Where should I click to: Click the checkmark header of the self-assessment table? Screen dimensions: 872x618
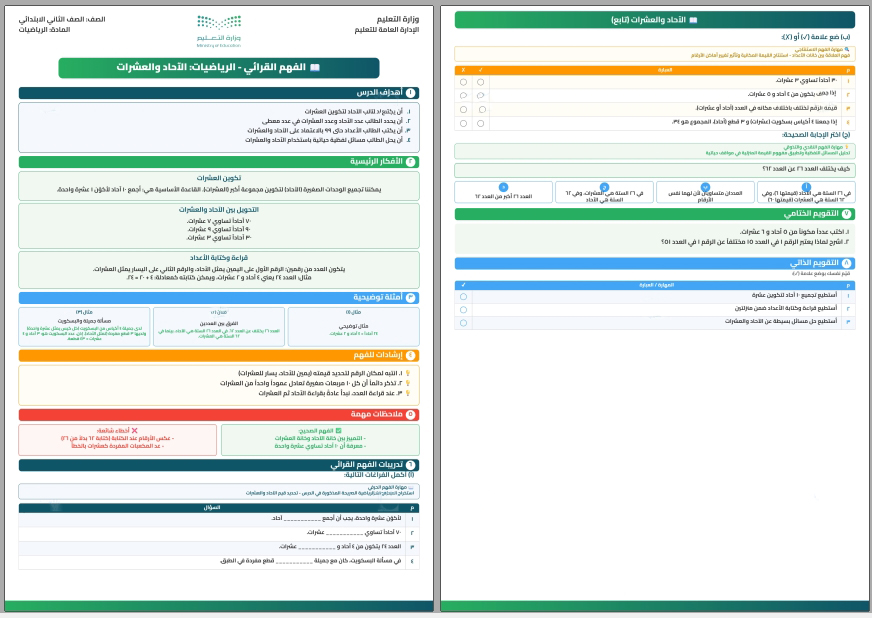463,285
